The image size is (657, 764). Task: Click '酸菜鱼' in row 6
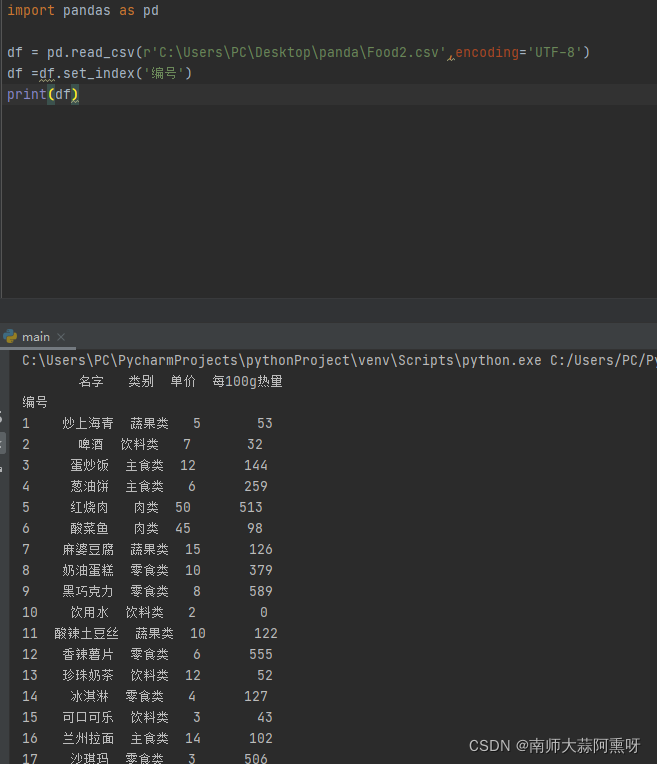point(89,528)
